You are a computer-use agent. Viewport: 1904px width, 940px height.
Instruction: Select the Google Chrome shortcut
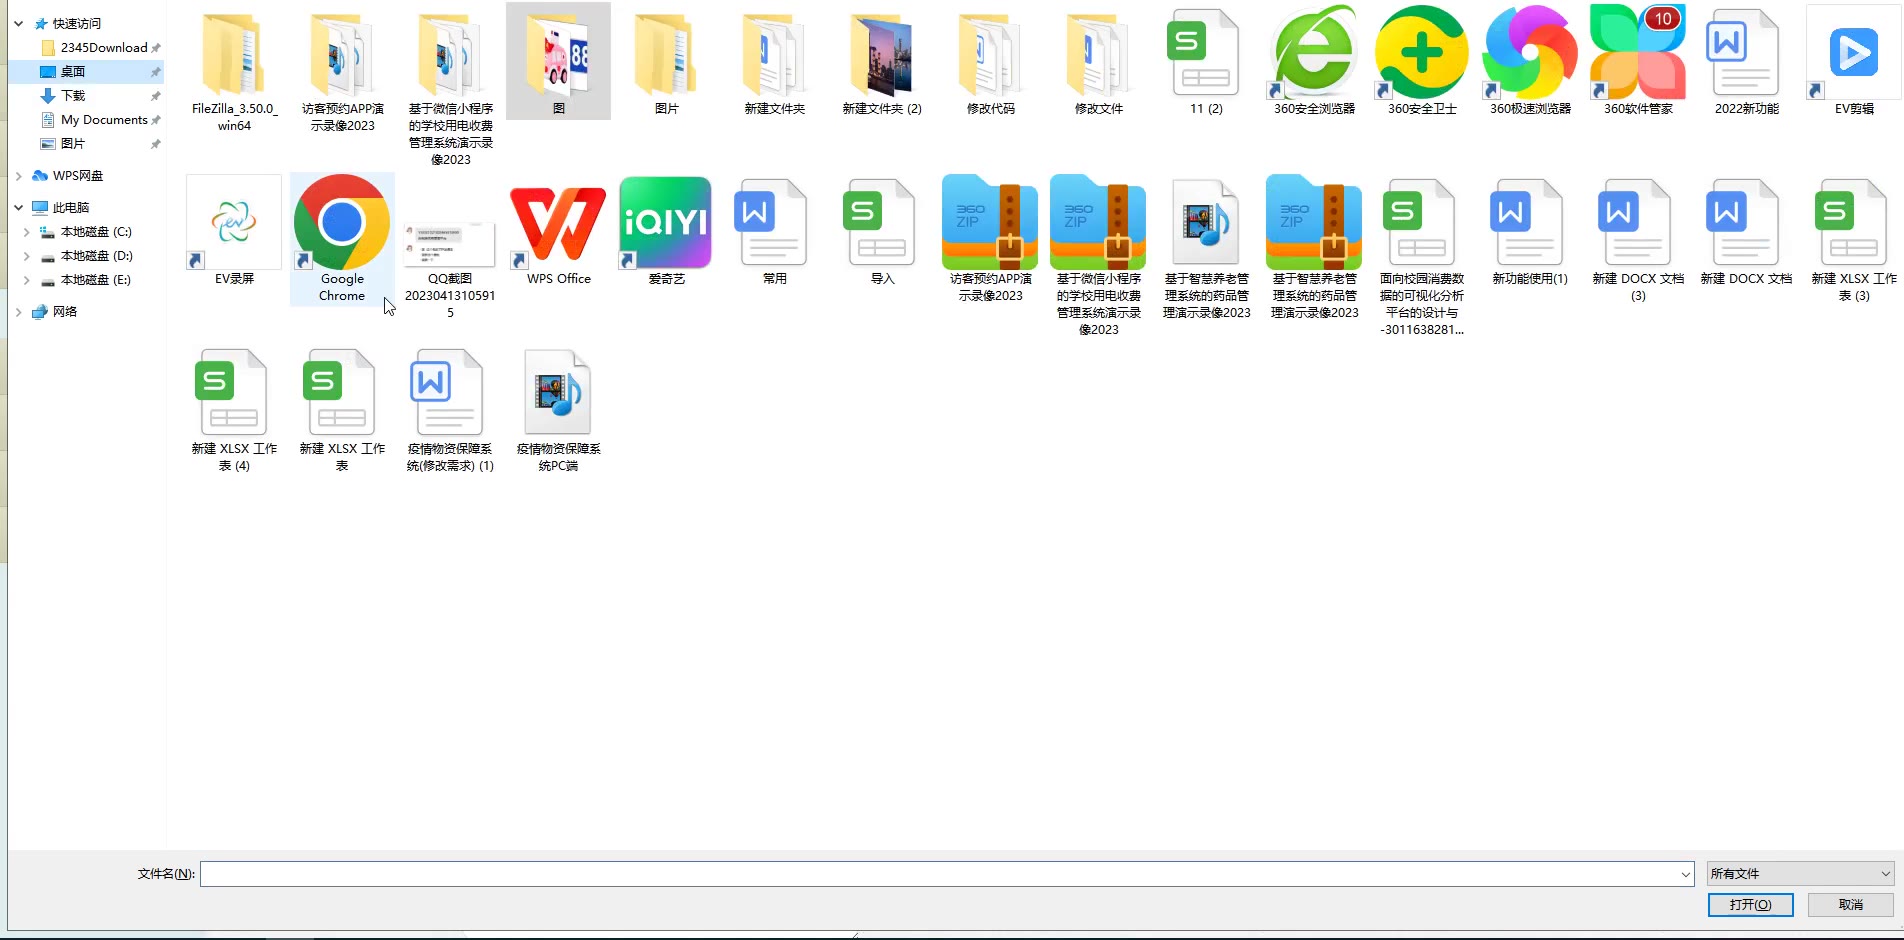(x=342, y=240)
